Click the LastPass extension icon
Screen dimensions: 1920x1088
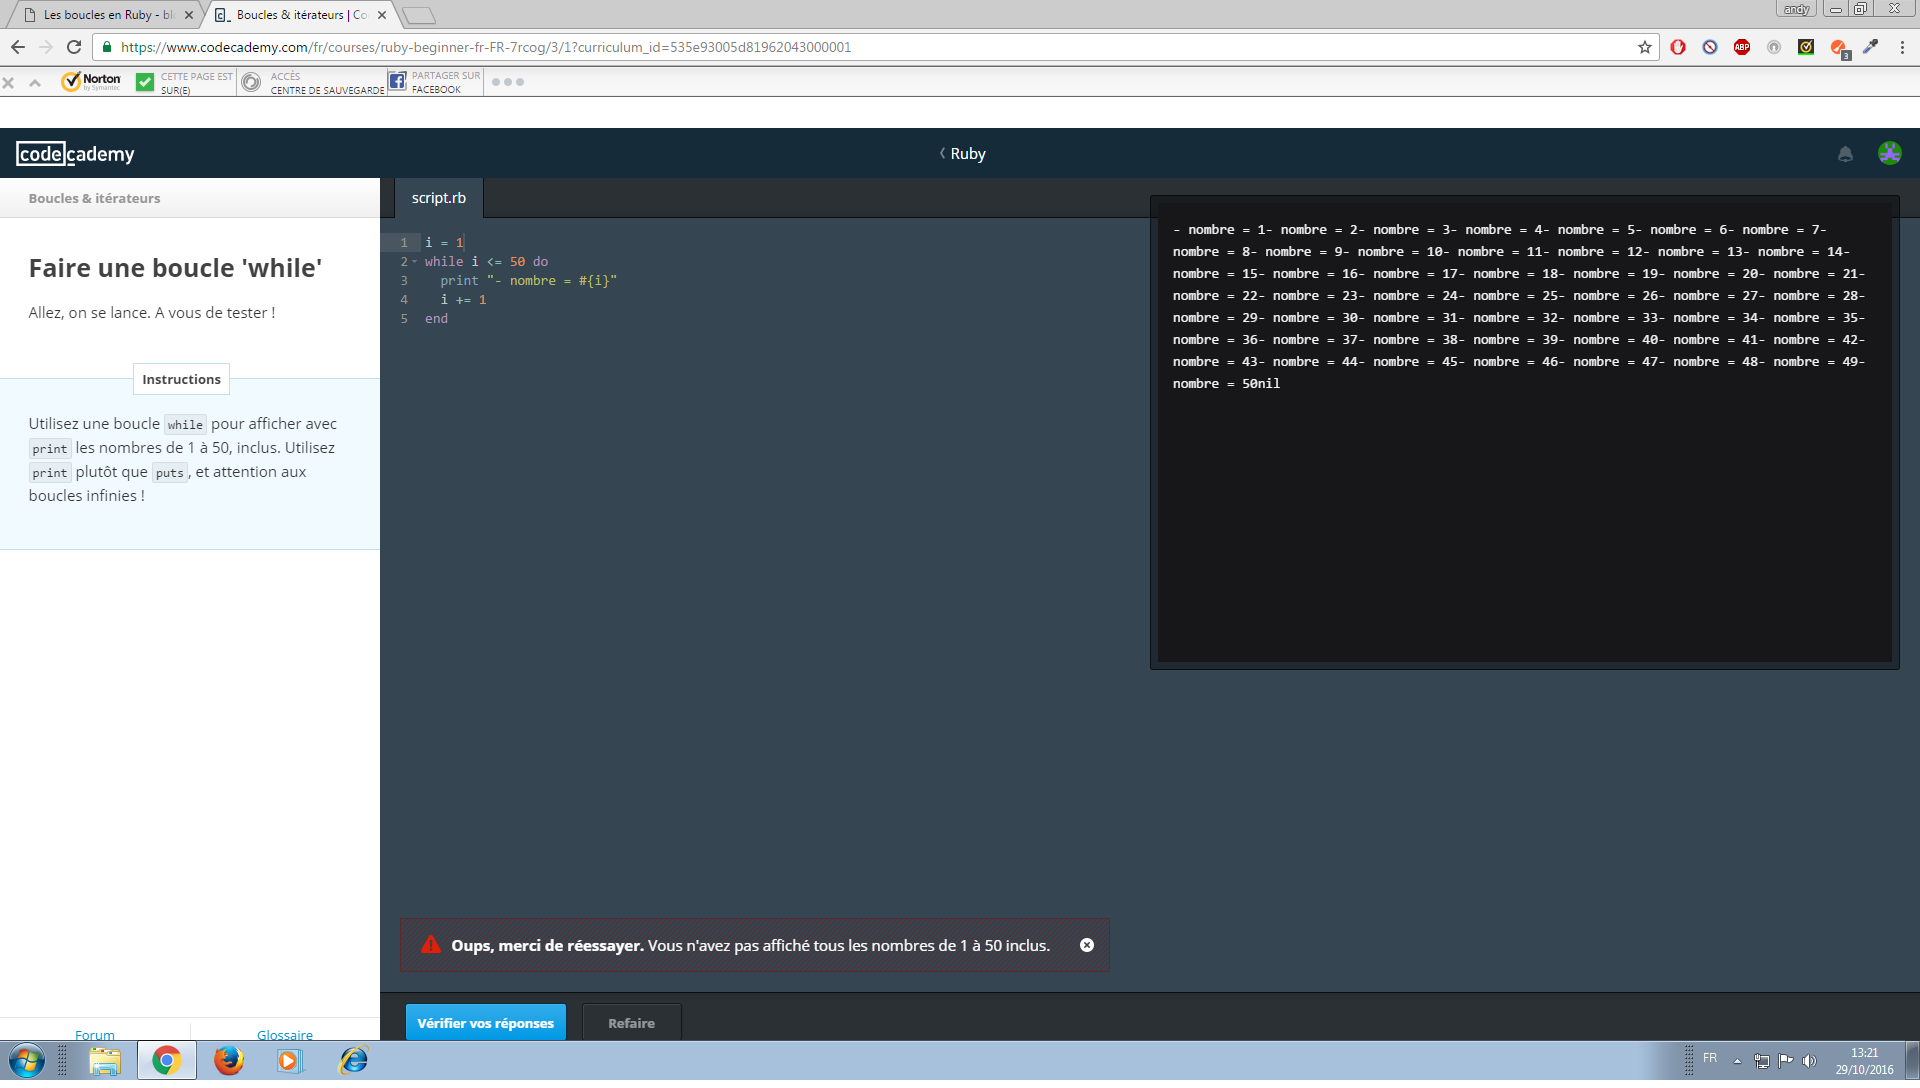tap(1773, 47)
